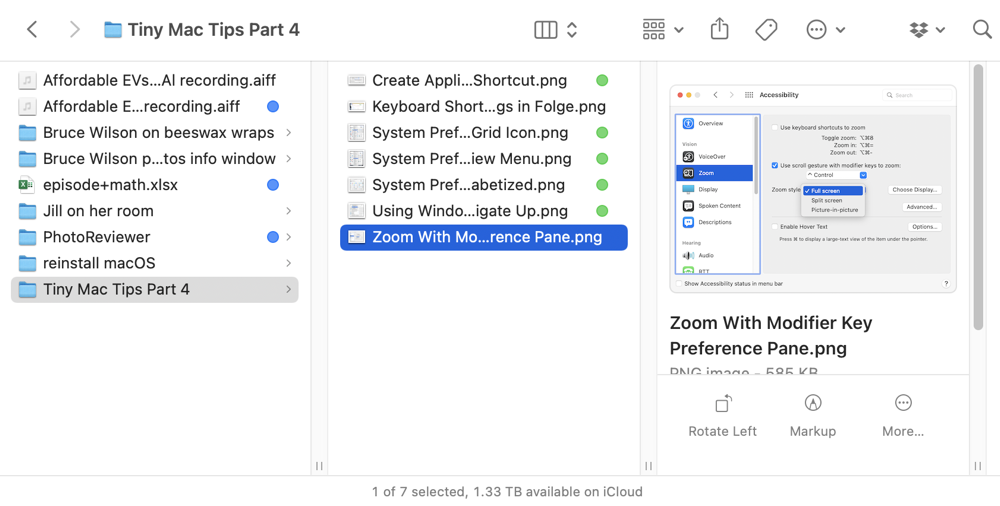Click the Accessibility preview thumbnail
The height and width of the screenshot is (506, 1000).
coord(812,188)
